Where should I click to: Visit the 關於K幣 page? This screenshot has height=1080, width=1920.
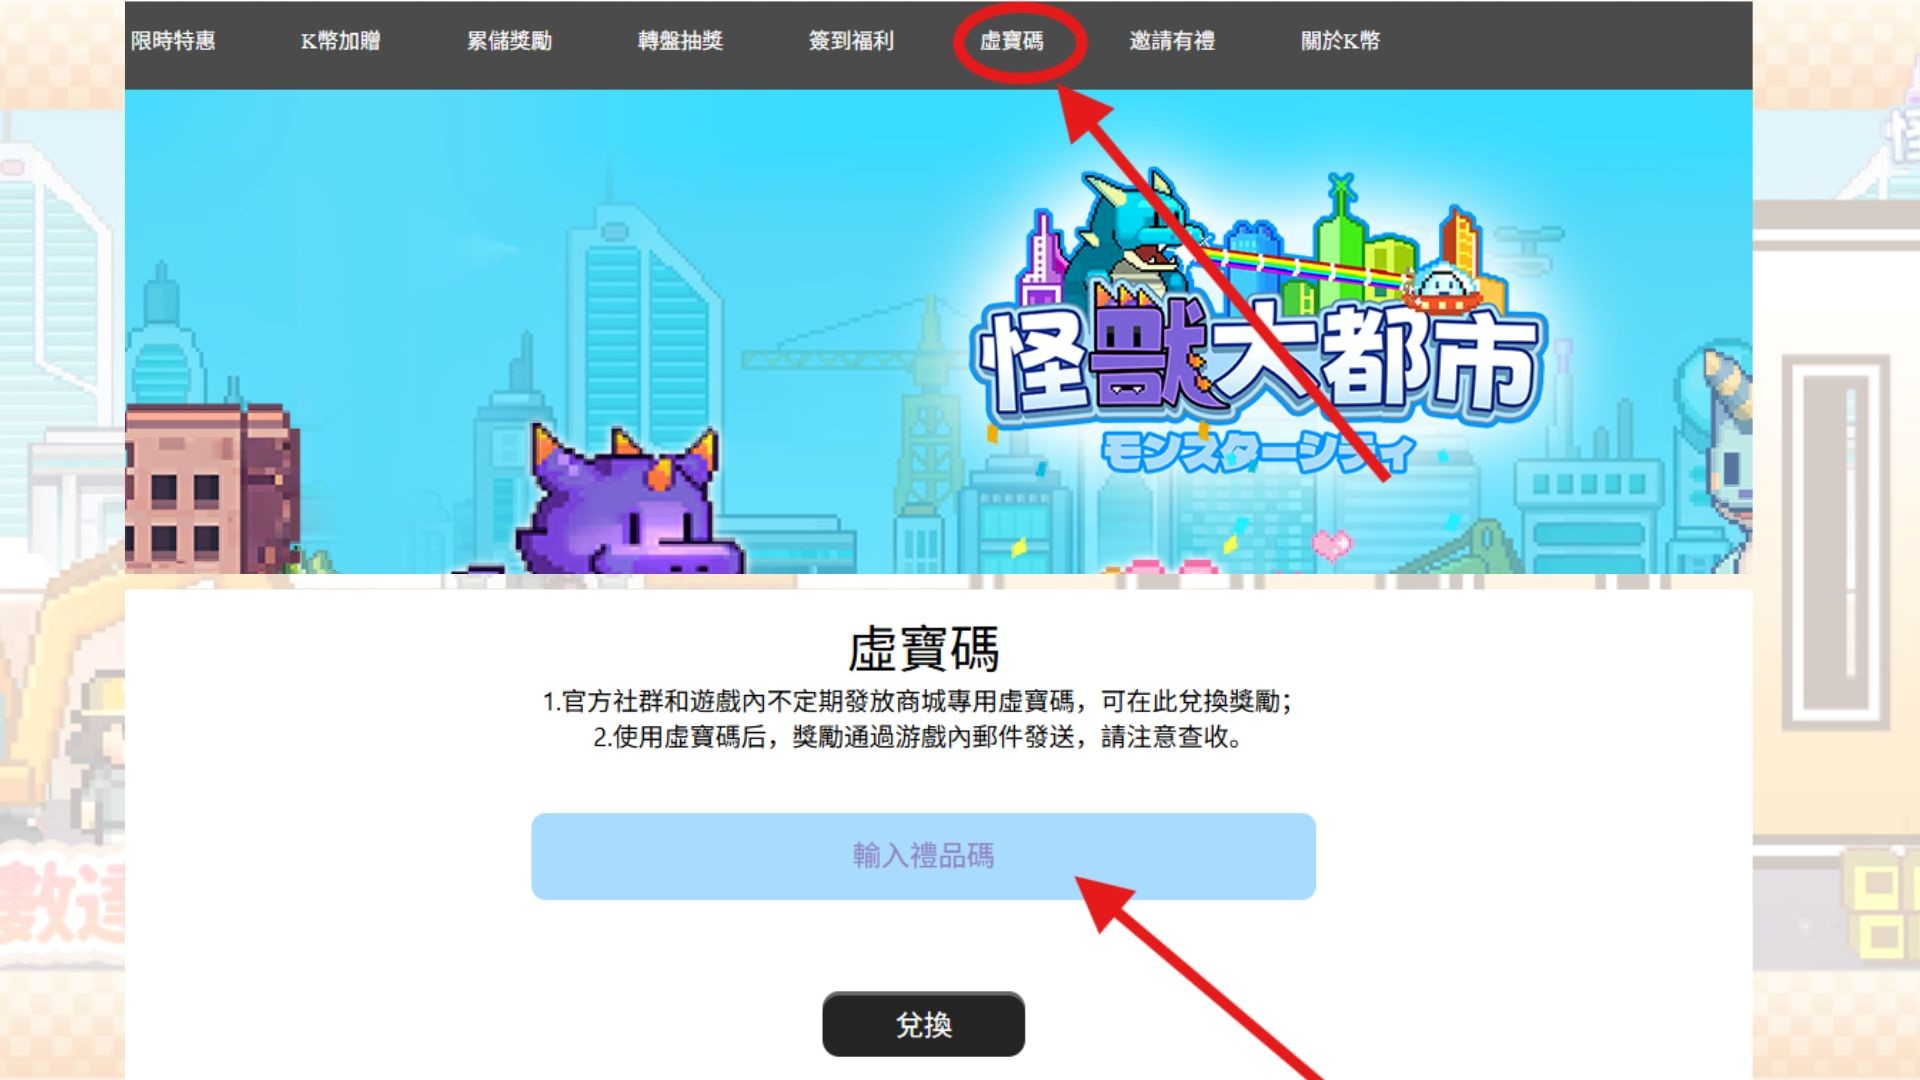tap(1340, 41)
